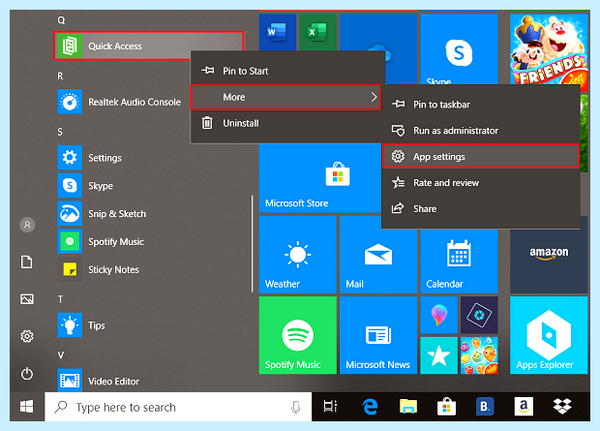Open Task View button in taskbar
The width and height of the screenshot is (600, 431).
pos(330,407)
